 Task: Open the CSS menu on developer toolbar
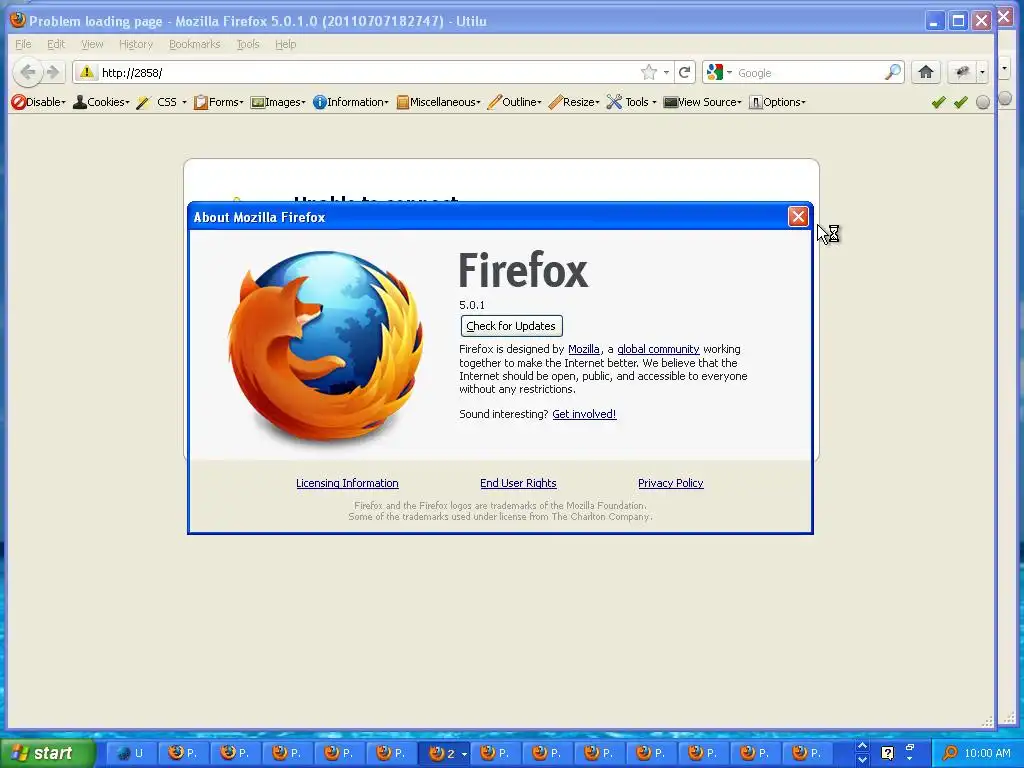(161, 102)
